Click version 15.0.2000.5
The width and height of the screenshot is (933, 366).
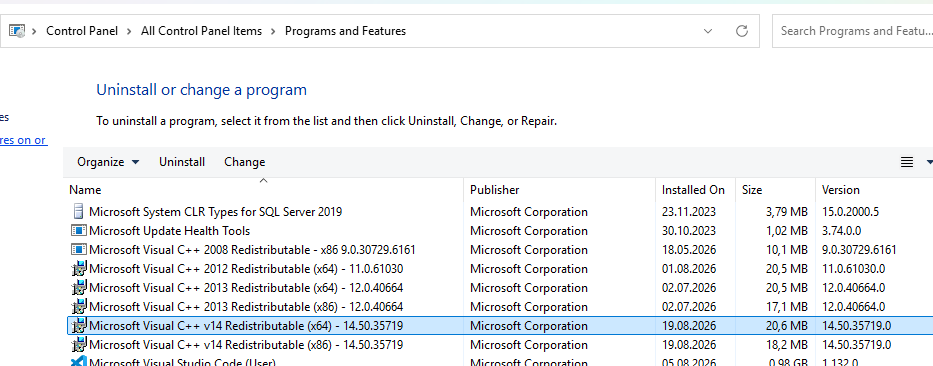(x=850, y=211)
